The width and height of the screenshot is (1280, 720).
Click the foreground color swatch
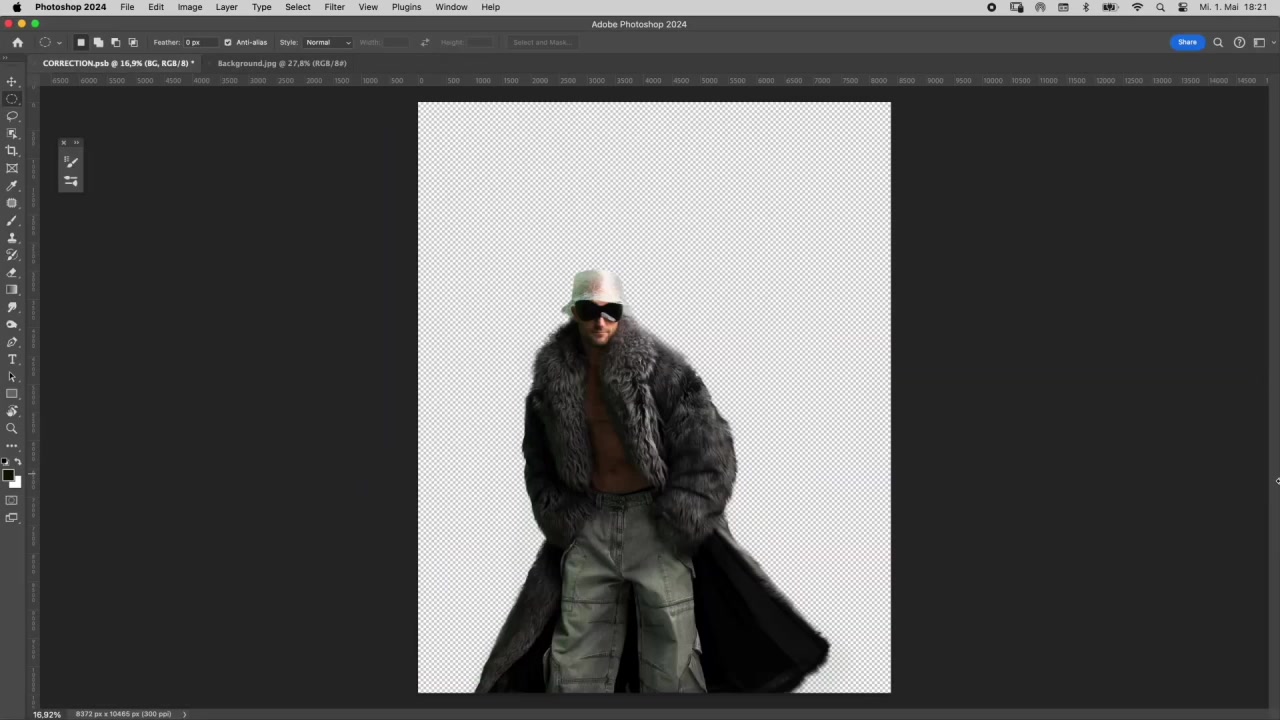tap(8, 476)
